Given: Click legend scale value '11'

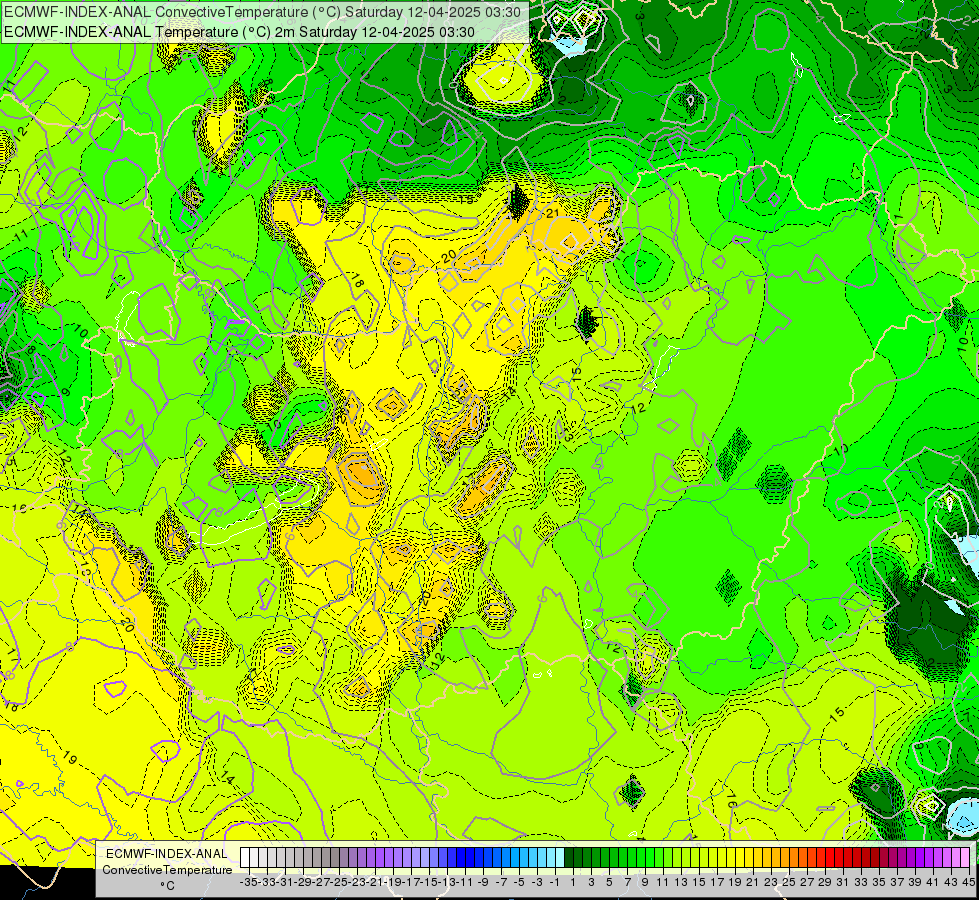Looking at the screenshot, I should tap(663, 882).
